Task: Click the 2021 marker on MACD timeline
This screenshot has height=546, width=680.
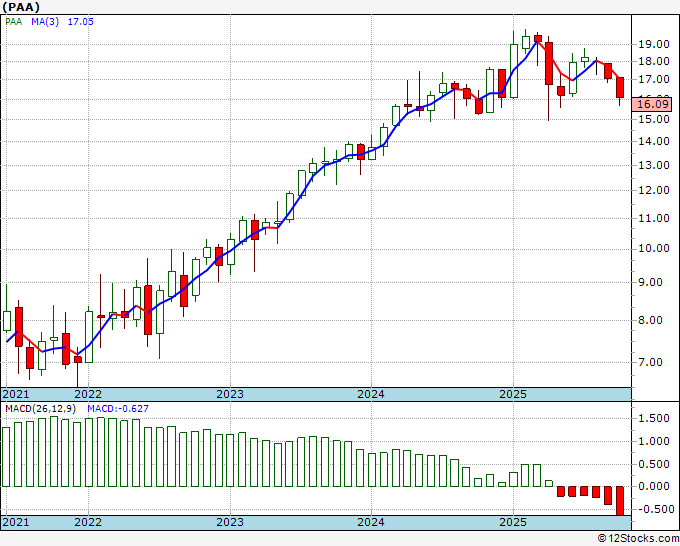Action: click(16, 522)
